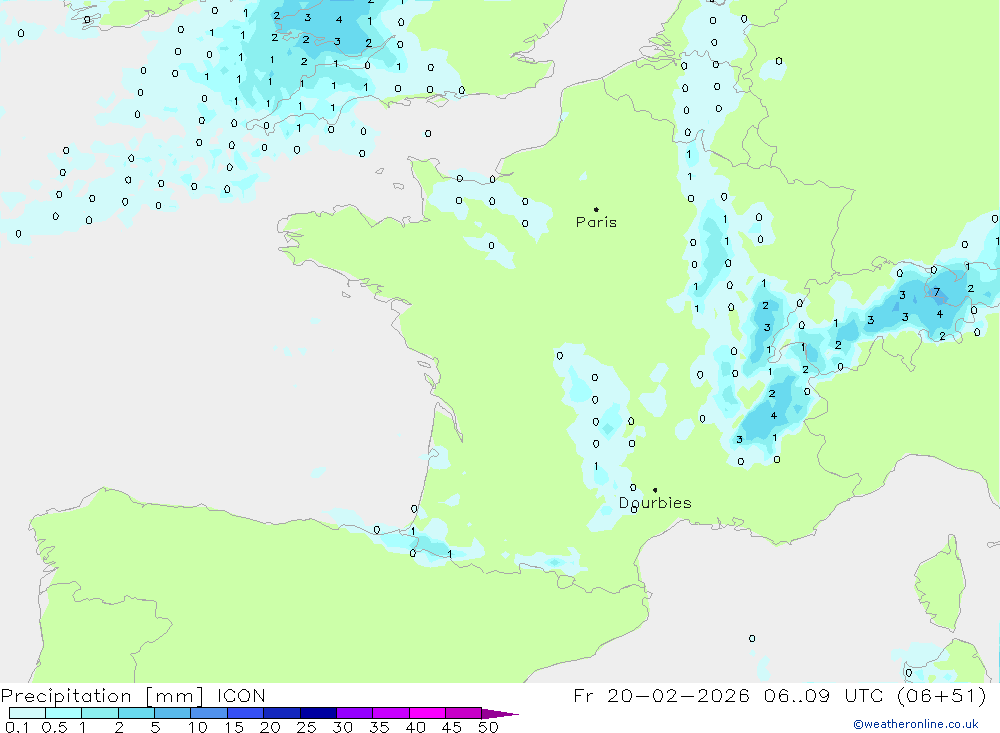This screenshot has width=1000, height=733.
Task: Pick the 10–15 mm legend color swatch
Action: pos(209,713)
